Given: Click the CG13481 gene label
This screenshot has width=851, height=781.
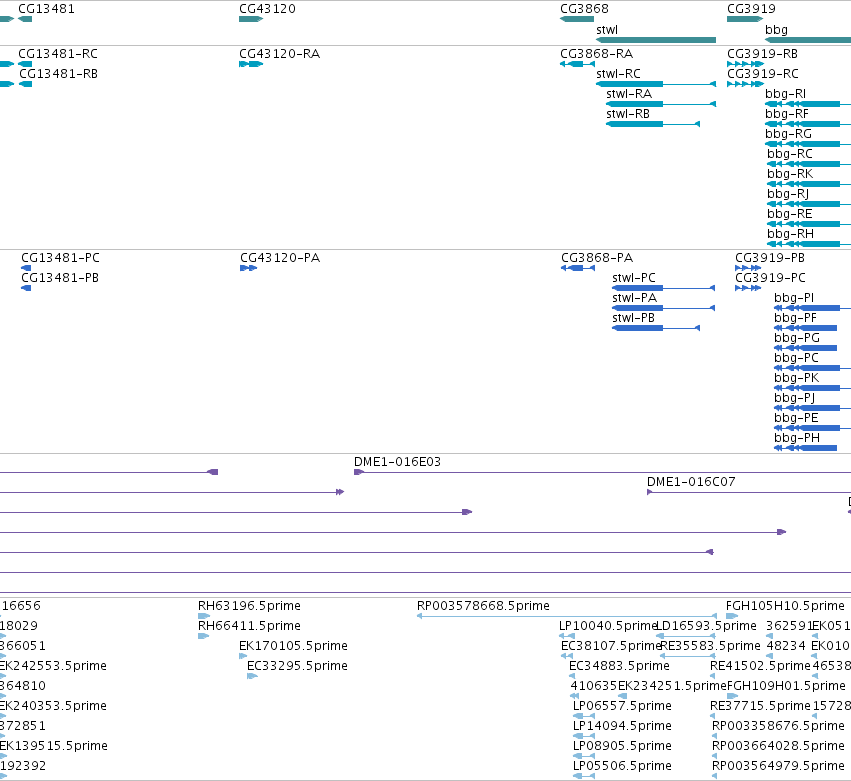Looking at the screenshot, I should (46, 9).
